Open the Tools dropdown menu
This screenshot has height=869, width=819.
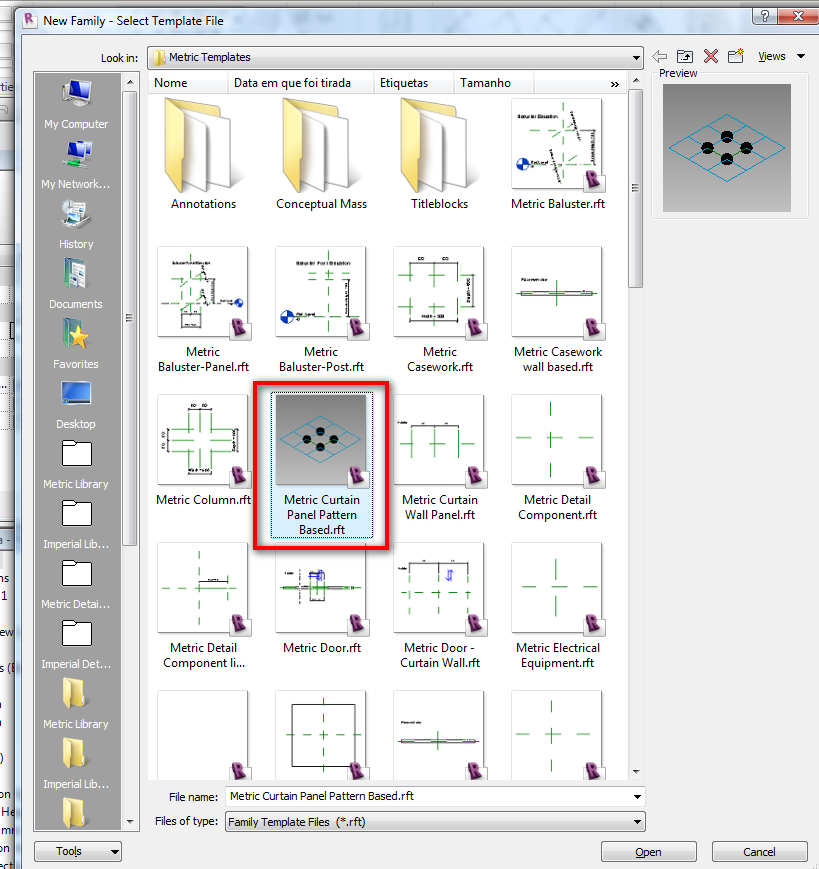tap(77, 852)
